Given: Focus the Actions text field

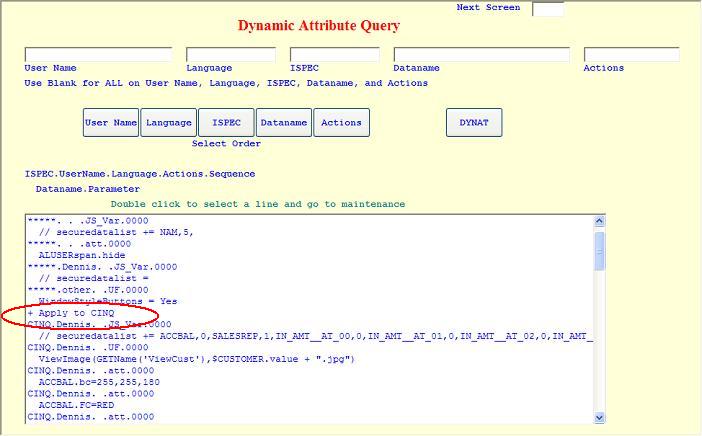Looking at the screenshot, I should click(631, 55).
